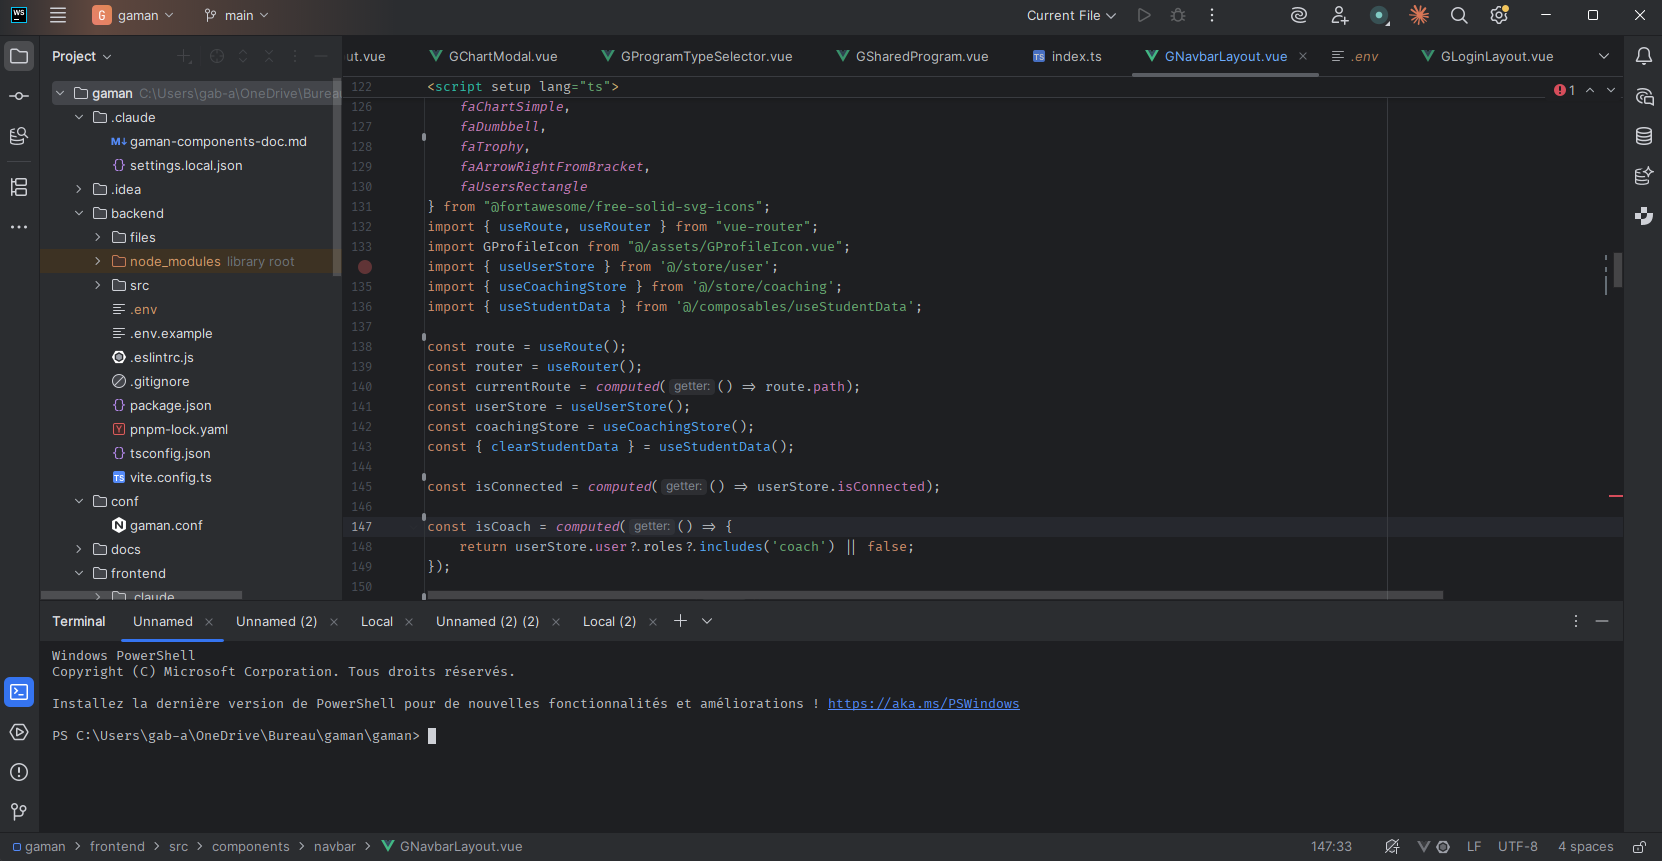Image resolution: width=1662 pixels, height=861 pixels.
Task: Open the Terminal tool window icon
Action: coord(19,692)
